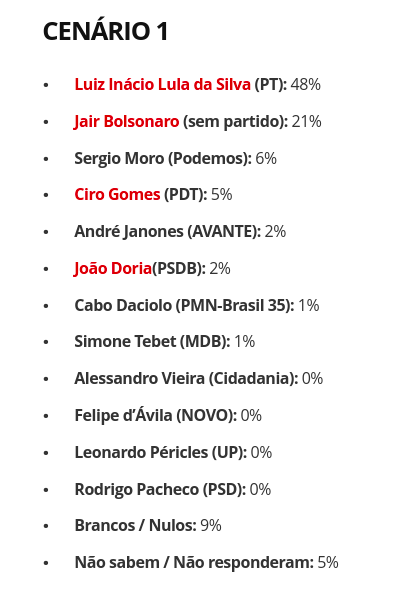Open the Jair Bolsonaro link
Screen dimensions: 406x590
(126, 122)
